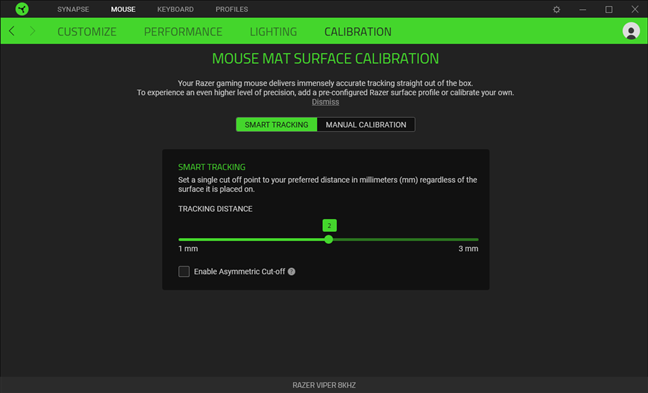Switch to the Calibration tab
Image resolution: width=648 pixels, height=393 pixels.
tap(358, 31)
